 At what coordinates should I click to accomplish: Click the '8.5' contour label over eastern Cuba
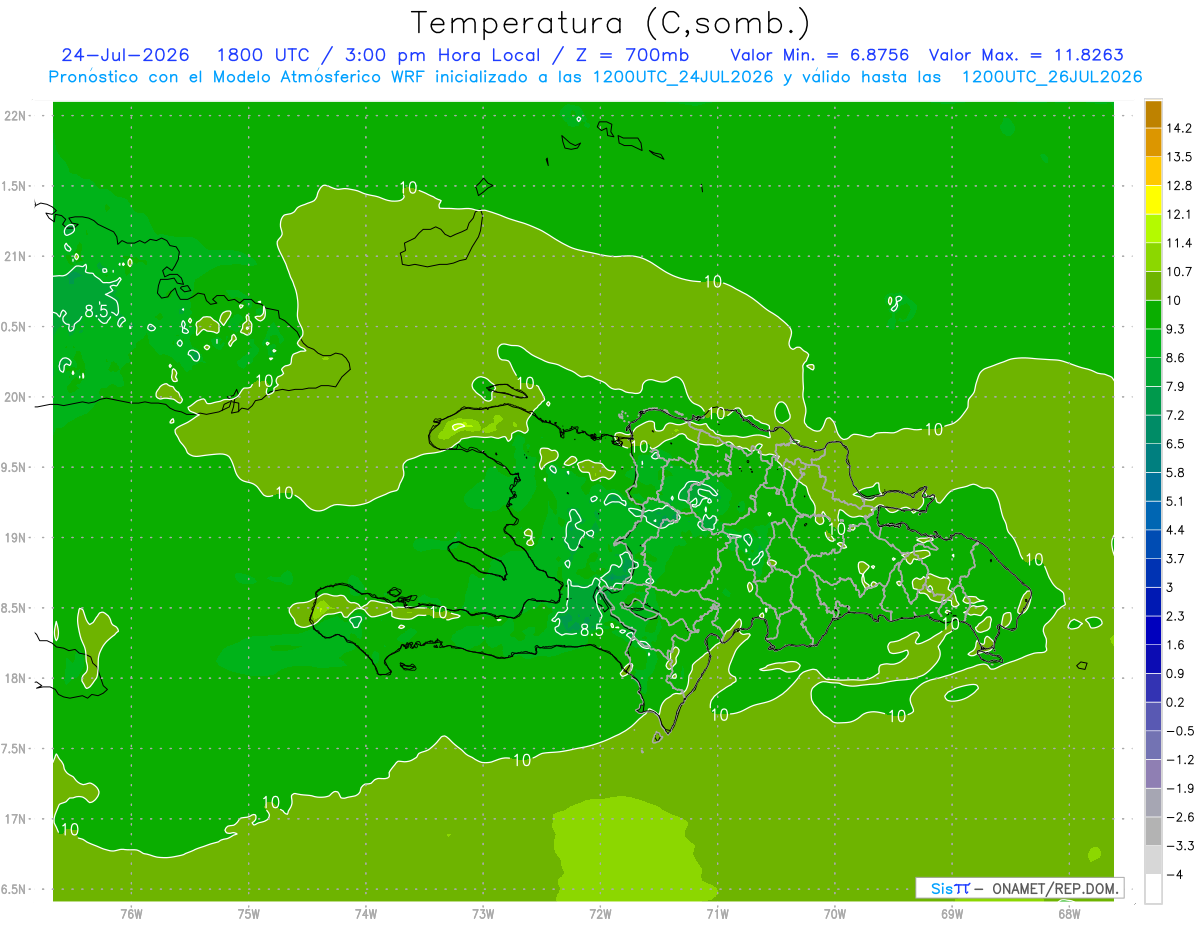[96, 312]
